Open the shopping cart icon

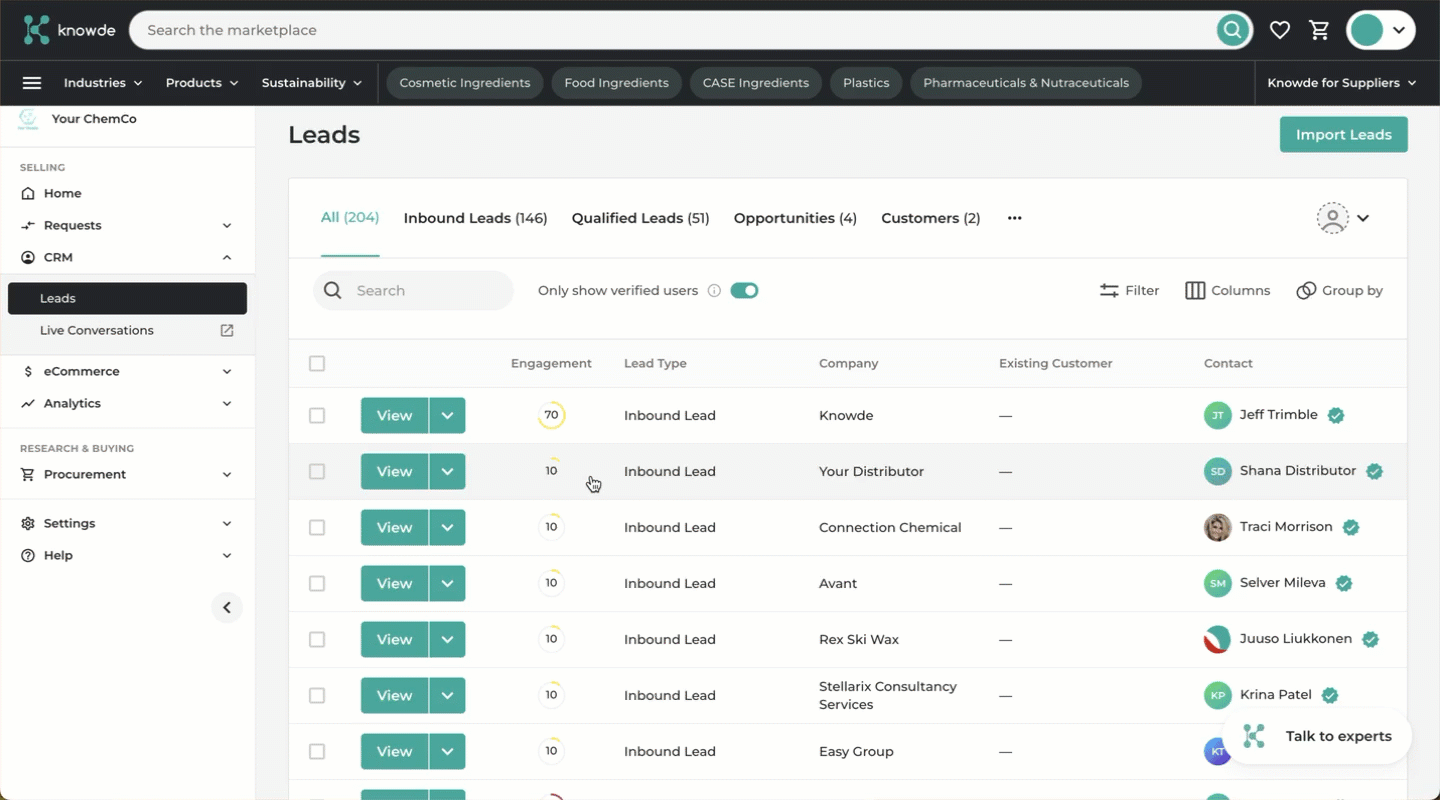click(1319, 30)
